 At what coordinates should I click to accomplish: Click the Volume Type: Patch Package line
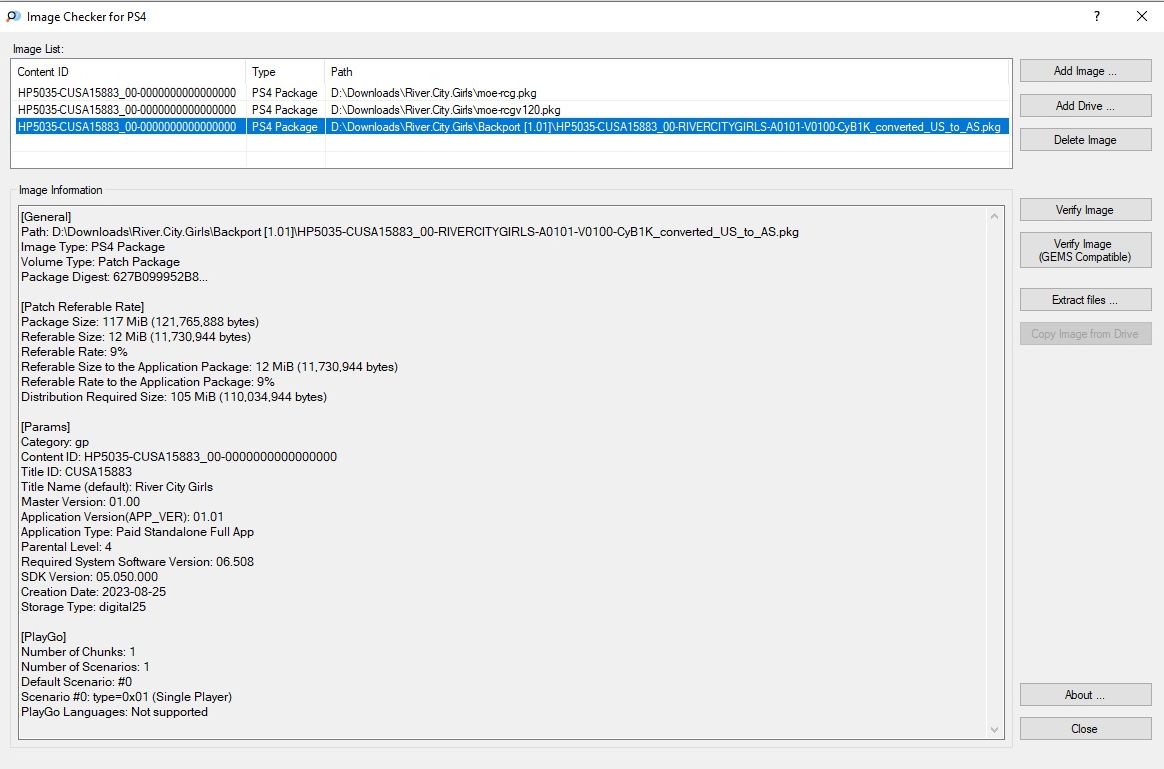[100, 262]
